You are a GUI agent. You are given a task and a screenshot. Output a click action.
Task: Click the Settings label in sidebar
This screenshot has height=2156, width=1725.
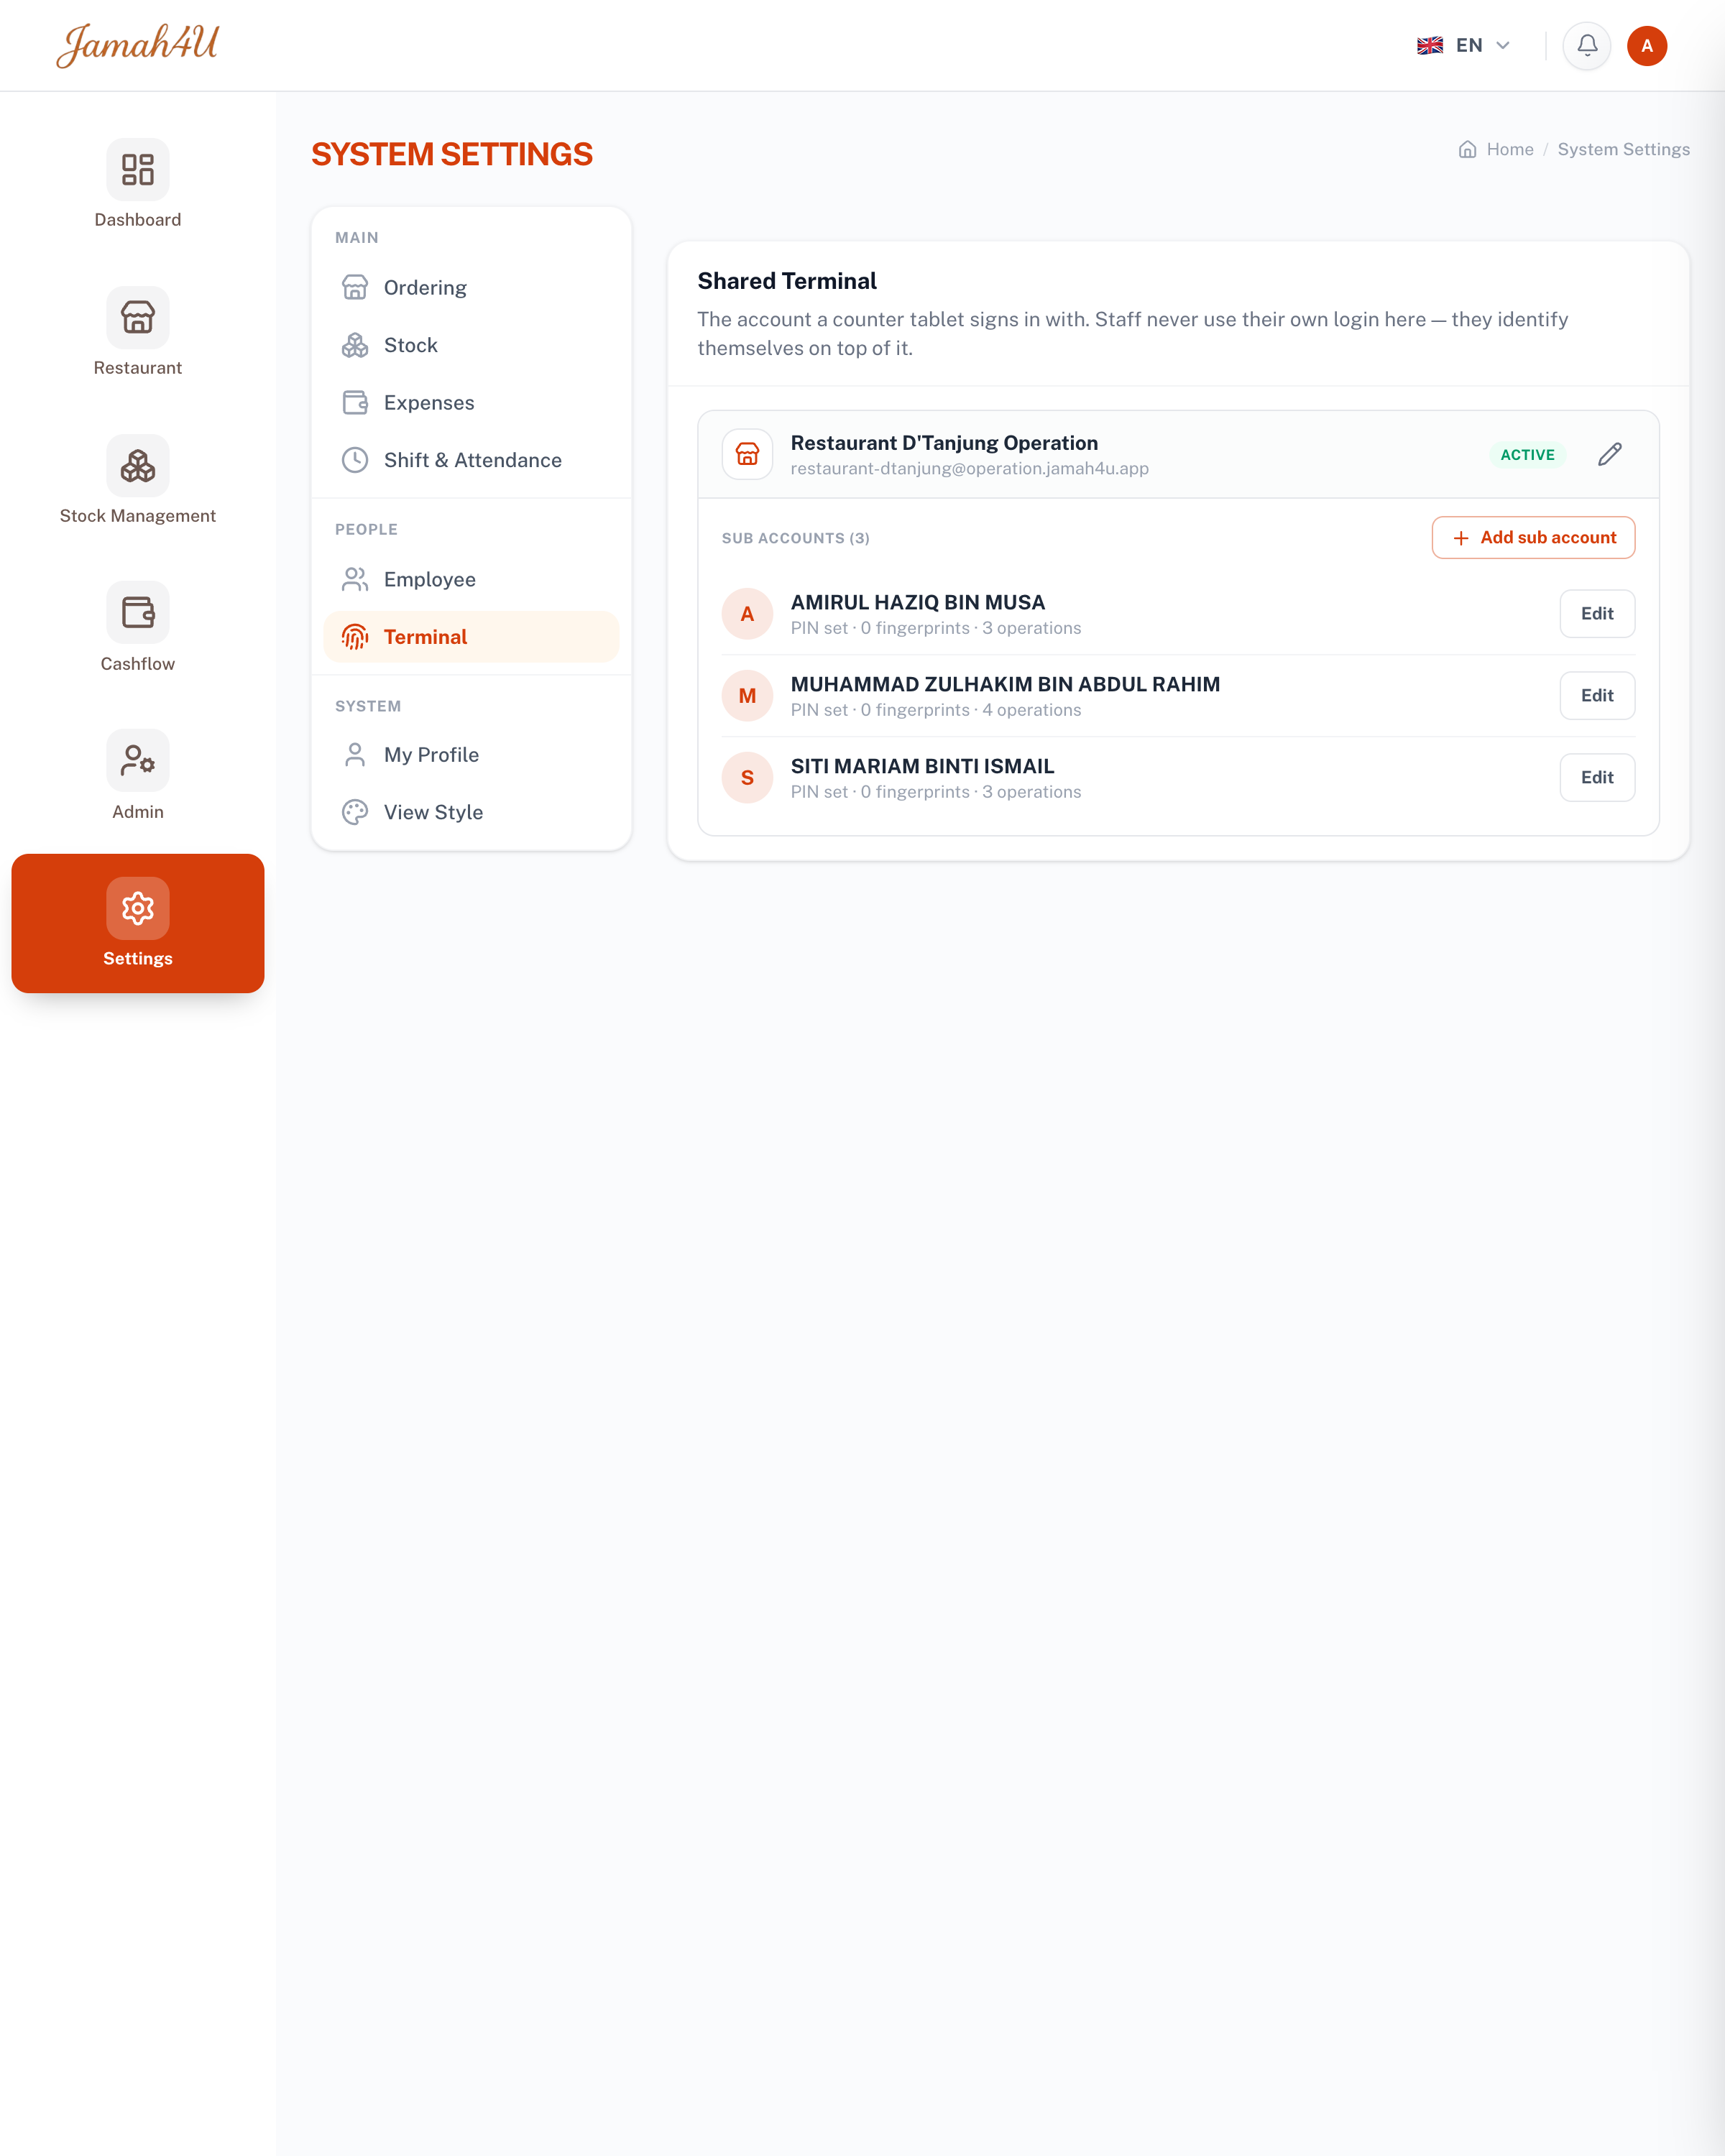(138, 959)
